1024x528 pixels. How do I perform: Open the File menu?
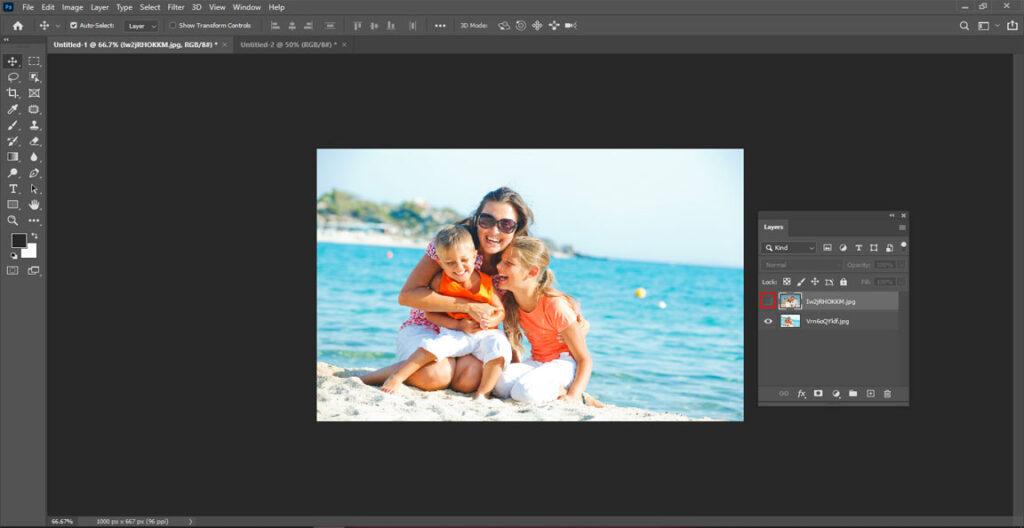(x=28, y=7)
